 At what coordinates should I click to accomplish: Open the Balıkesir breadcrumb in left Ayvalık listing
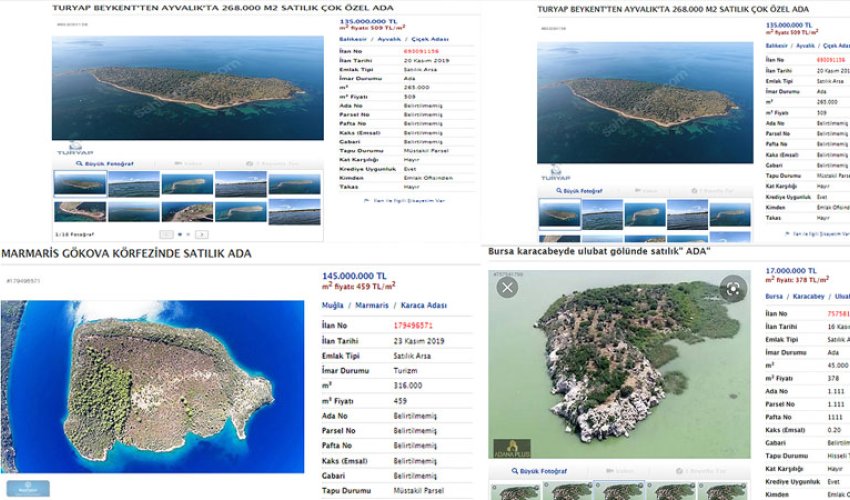tap(353, 39)
